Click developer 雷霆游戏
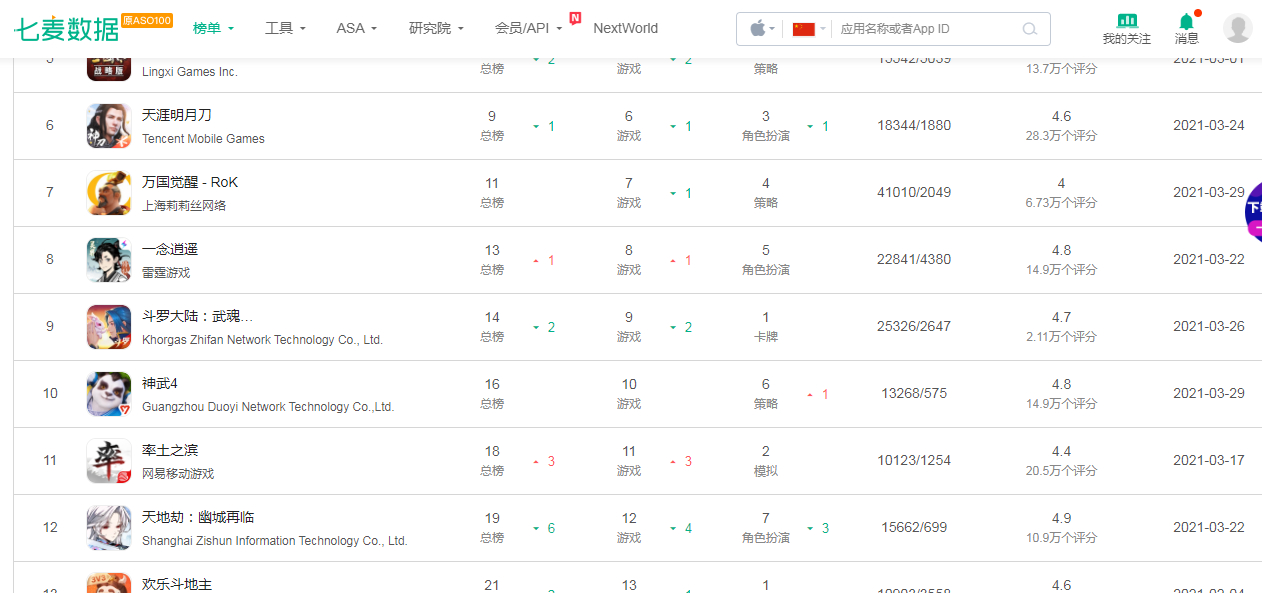 [166, 273]
